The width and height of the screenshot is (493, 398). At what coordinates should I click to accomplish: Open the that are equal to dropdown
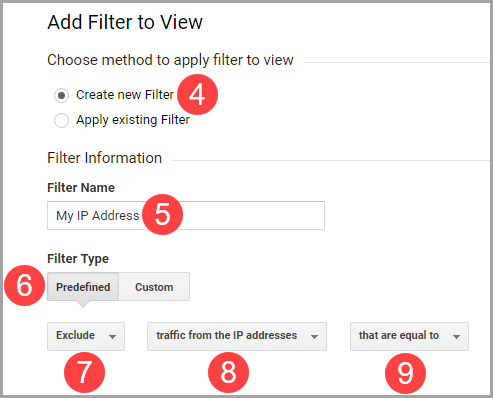coord(409,336)
